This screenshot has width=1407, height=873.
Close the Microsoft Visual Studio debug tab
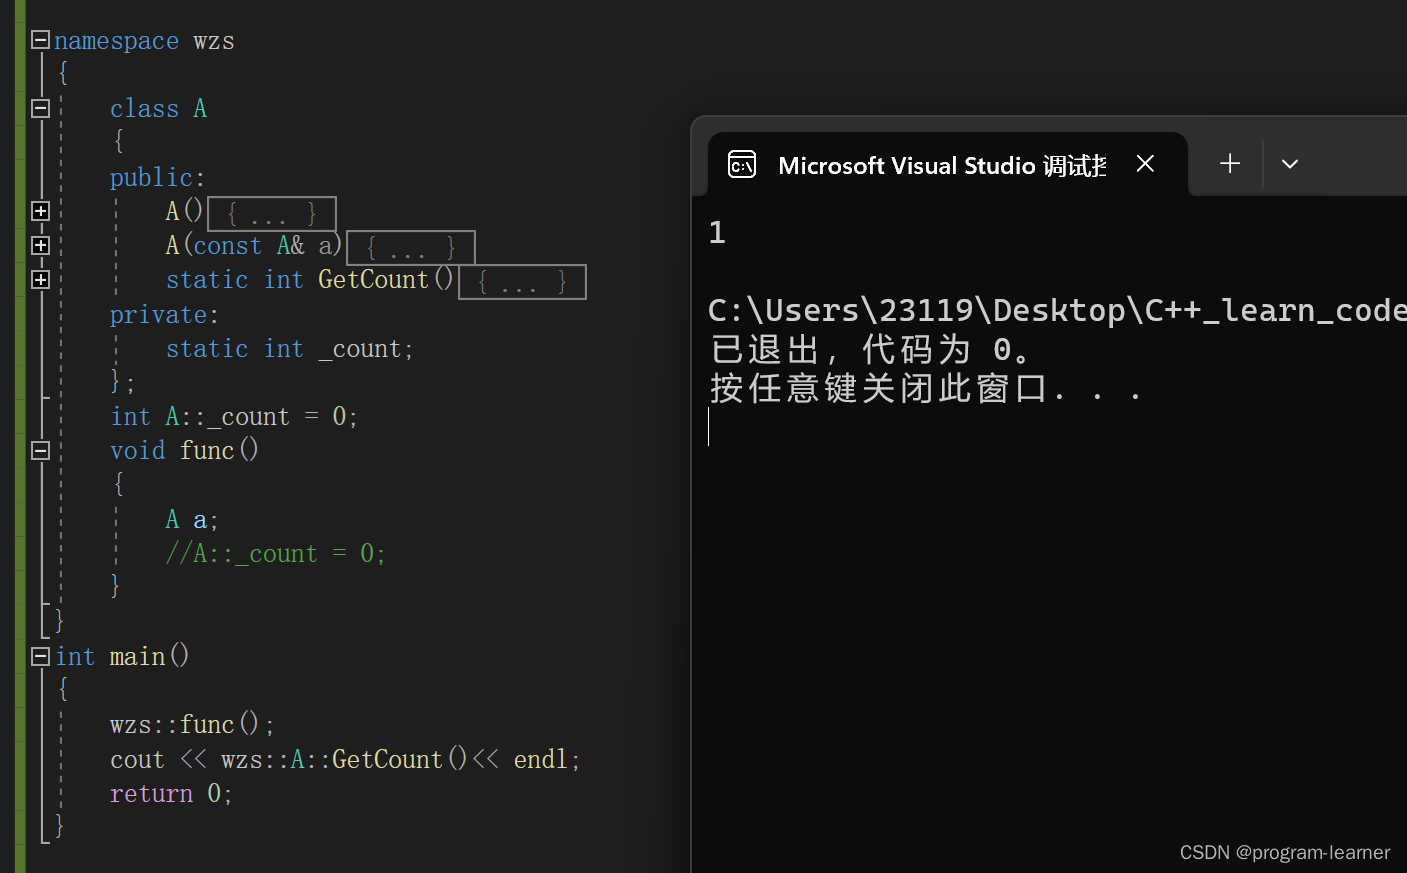1146,163
